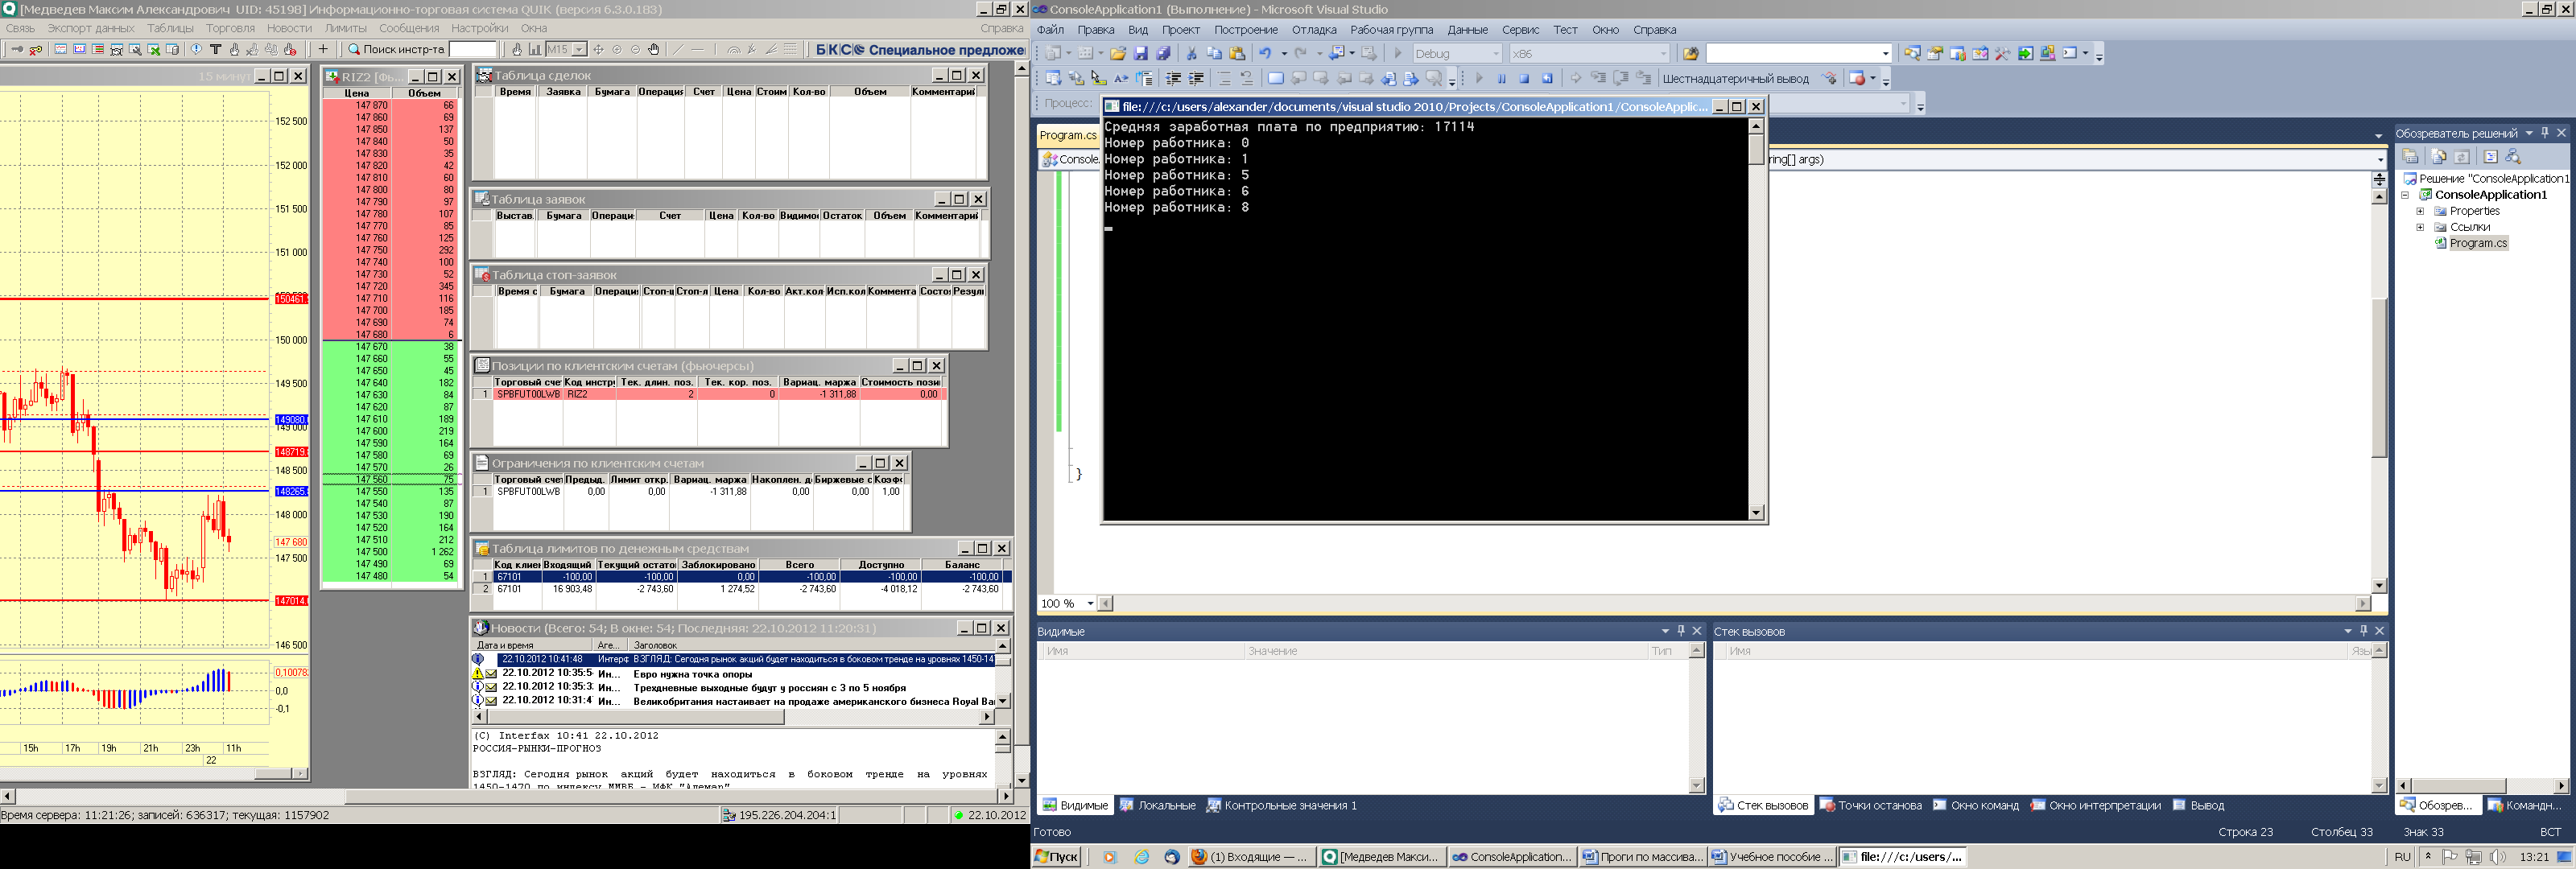
Task: Select the hand pan tool in QUIK chart toolbar
Action: (x=653, y=49)
